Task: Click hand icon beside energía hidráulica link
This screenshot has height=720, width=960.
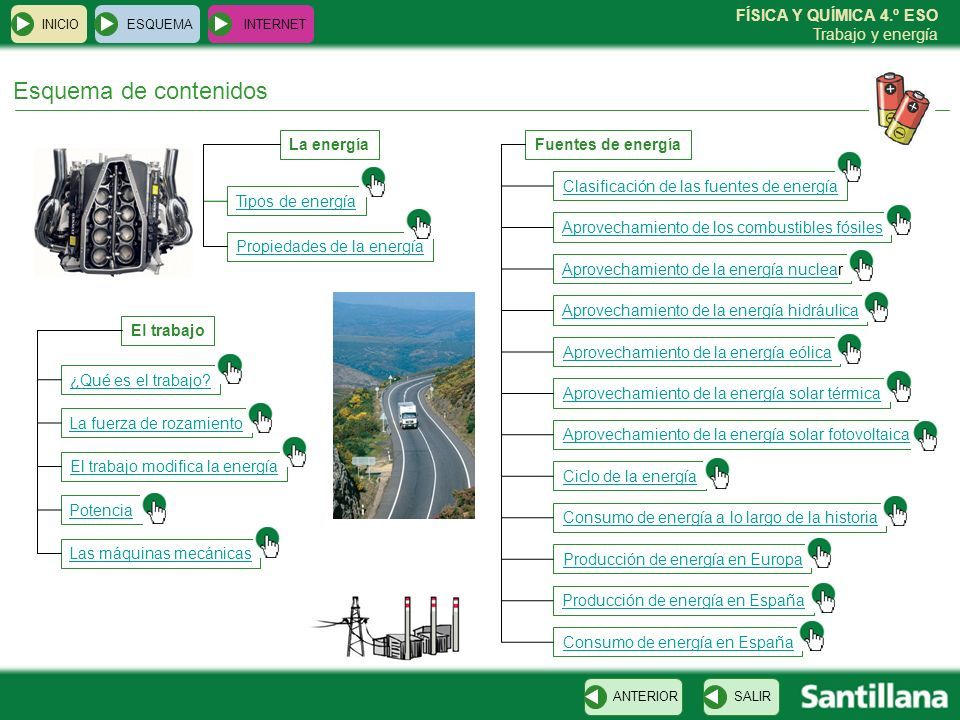Action: [x=877, y=307]
